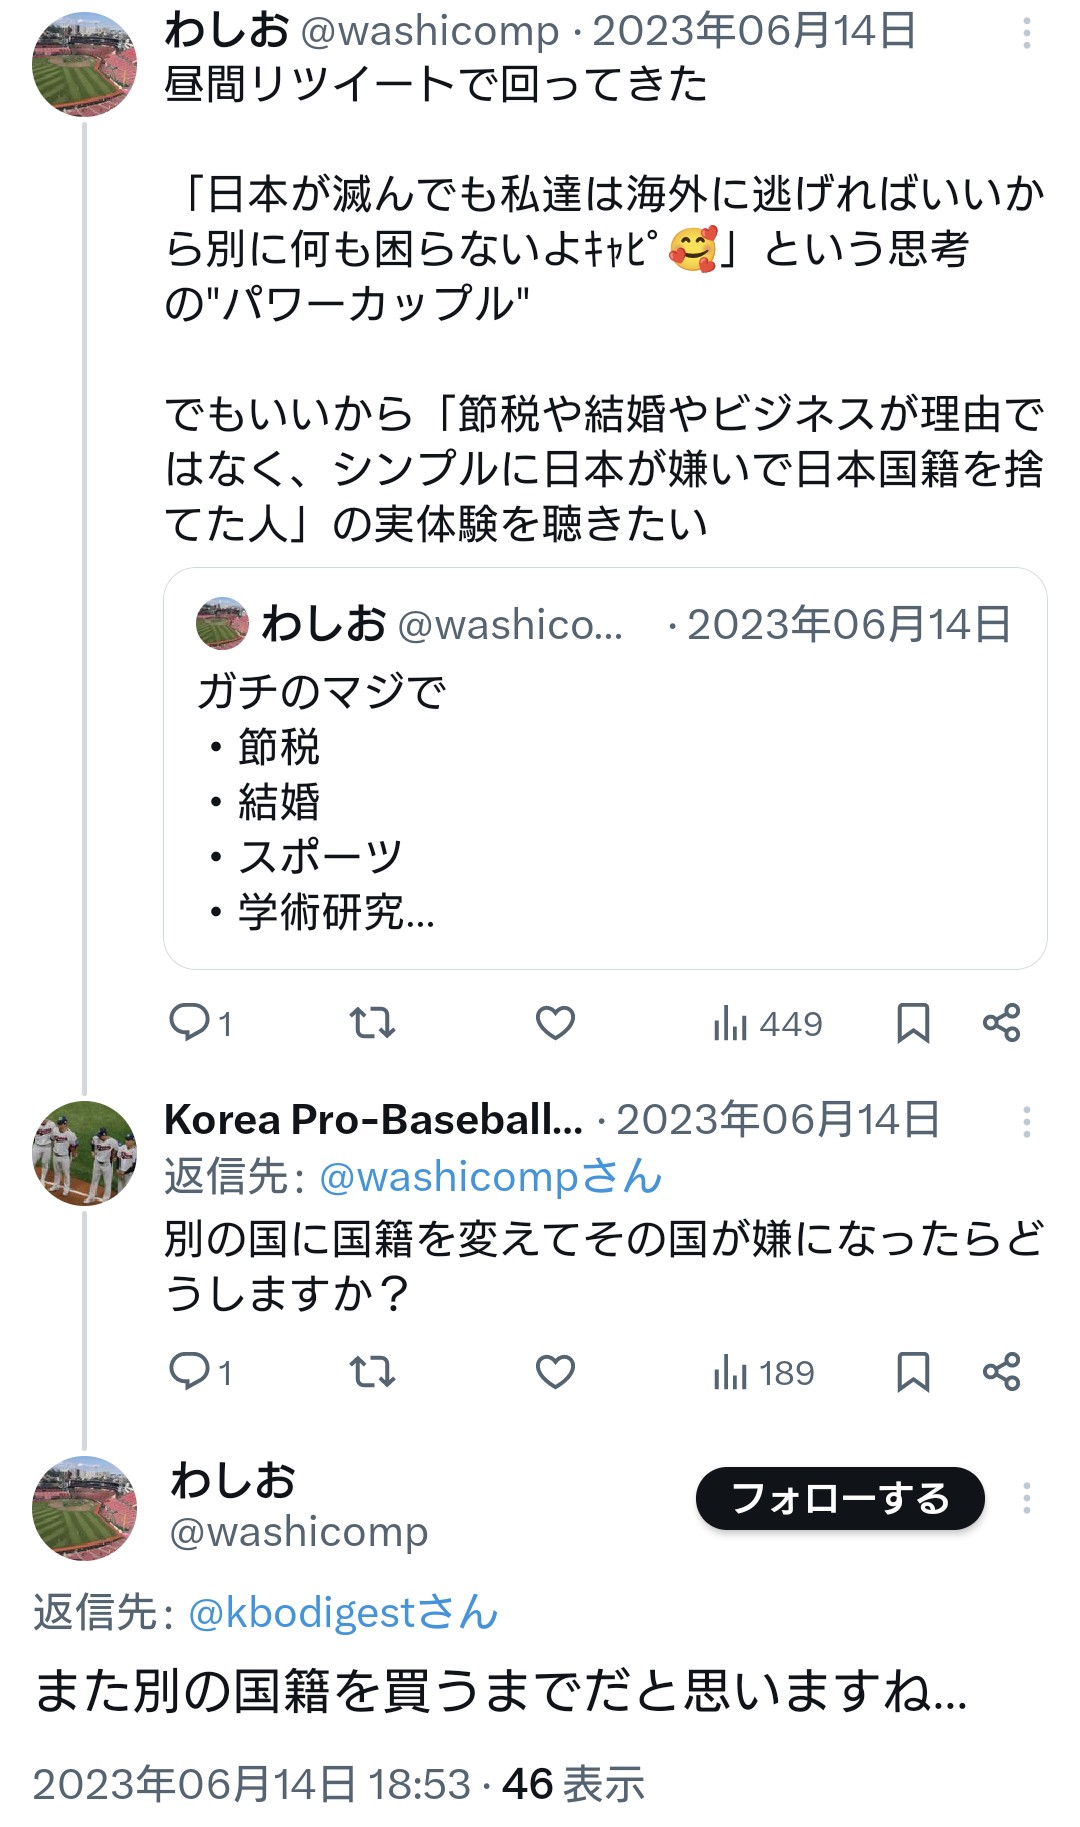The height and width of the screenshot is (1827, 1080).
Task: Open more options for the top tweet
Action: pyautogui.click(x=1026, y=34)
